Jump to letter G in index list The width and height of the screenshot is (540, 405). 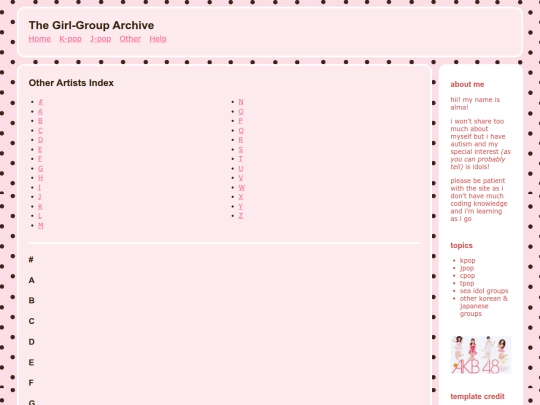(x=41, y=168)
